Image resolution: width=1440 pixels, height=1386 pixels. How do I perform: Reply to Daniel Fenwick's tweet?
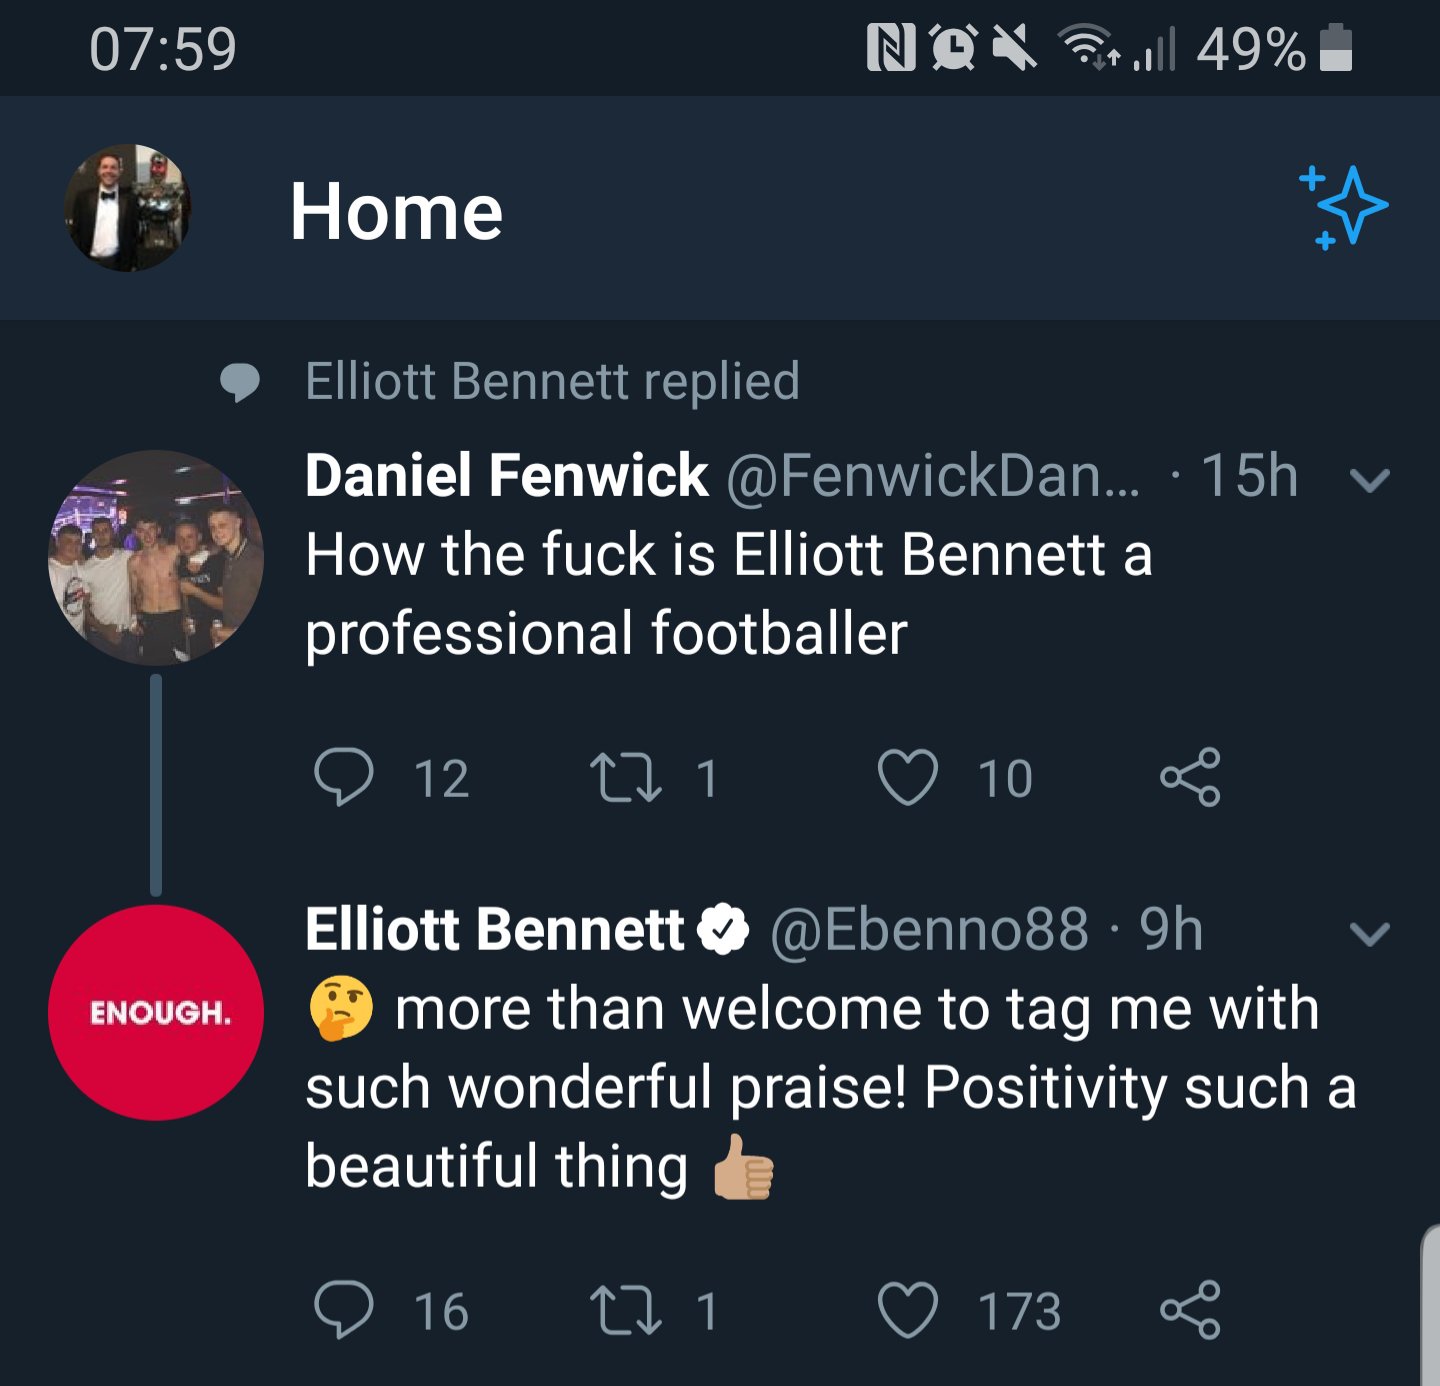tap(344, 777)
